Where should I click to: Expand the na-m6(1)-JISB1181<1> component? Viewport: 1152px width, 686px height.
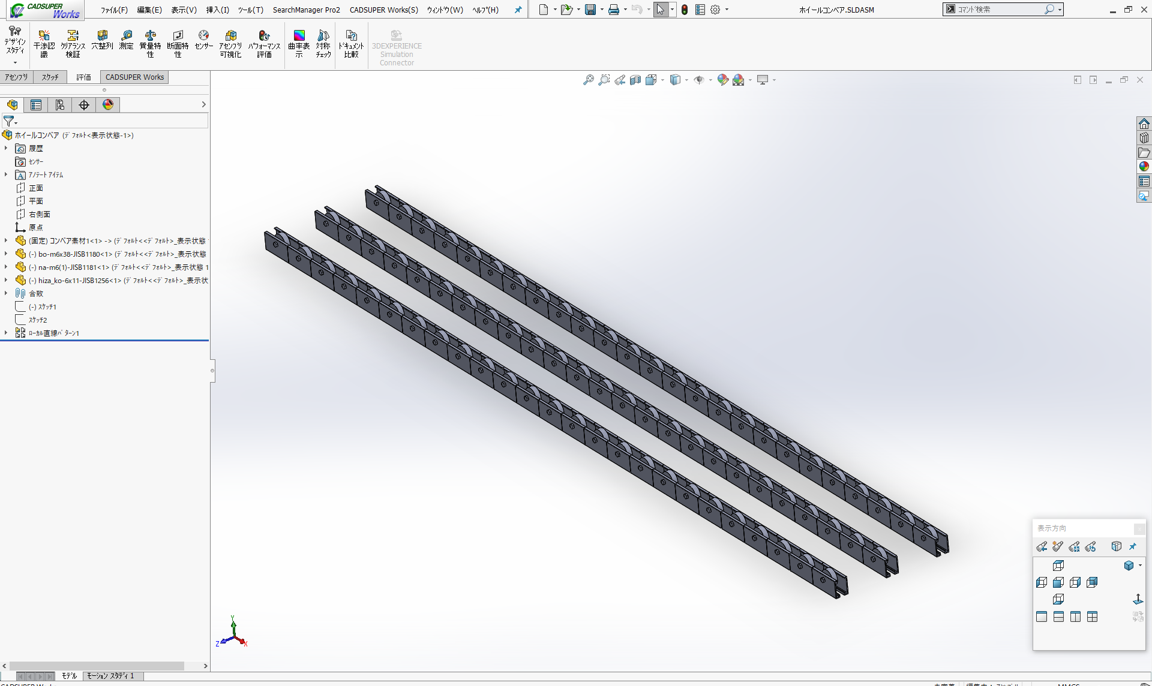[x=6, y=267]
